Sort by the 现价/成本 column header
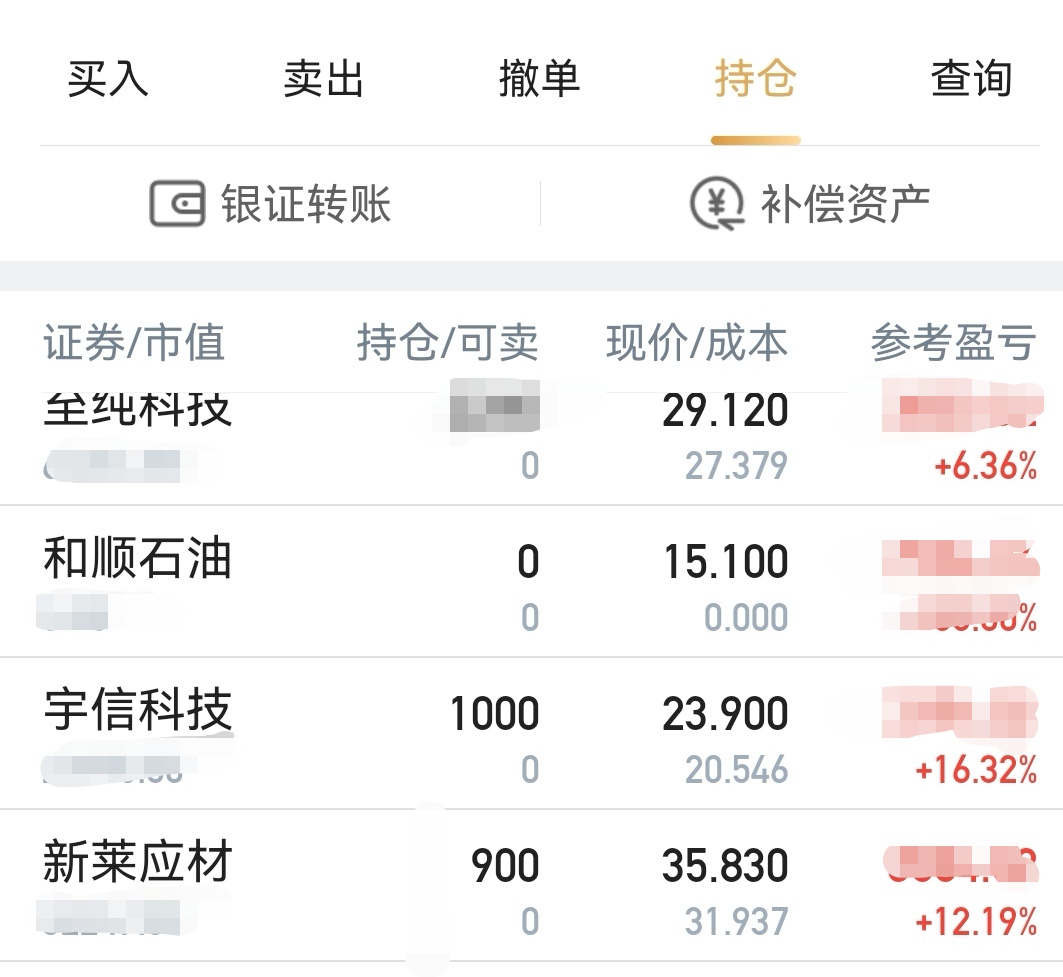 (696, 343)
